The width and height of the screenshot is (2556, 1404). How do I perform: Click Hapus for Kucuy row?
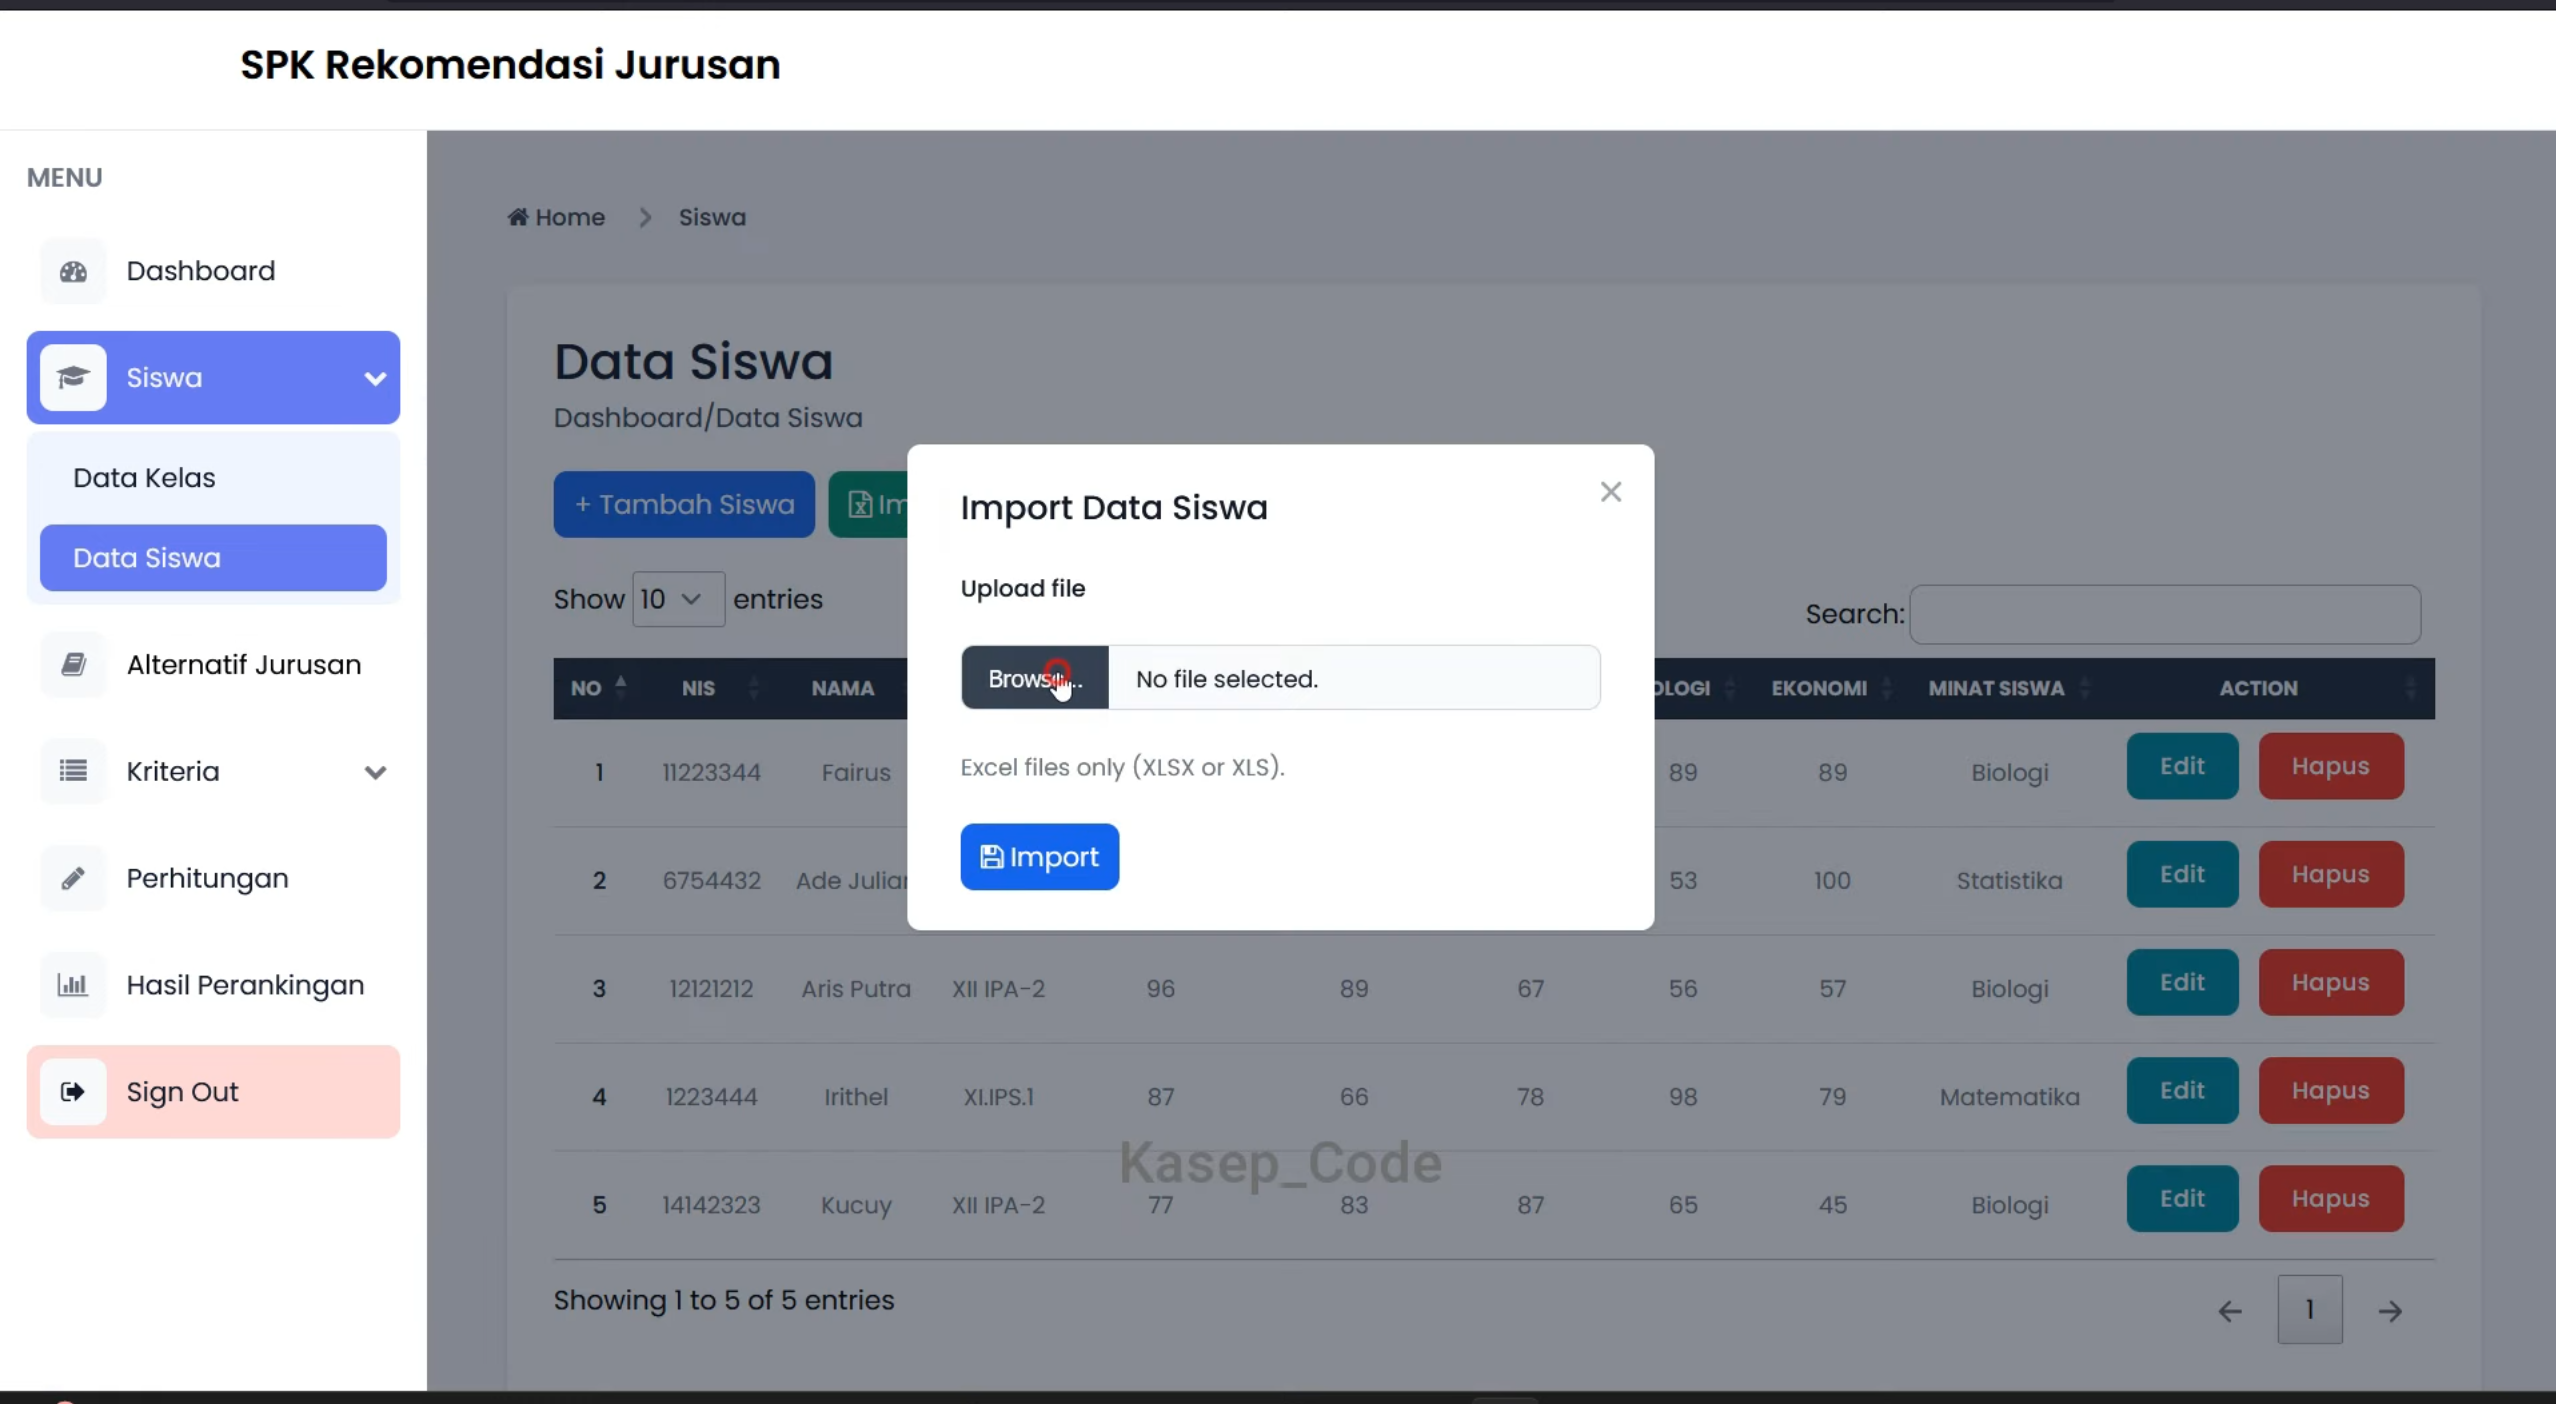pyautogui.click(x=2330, y=1198)
